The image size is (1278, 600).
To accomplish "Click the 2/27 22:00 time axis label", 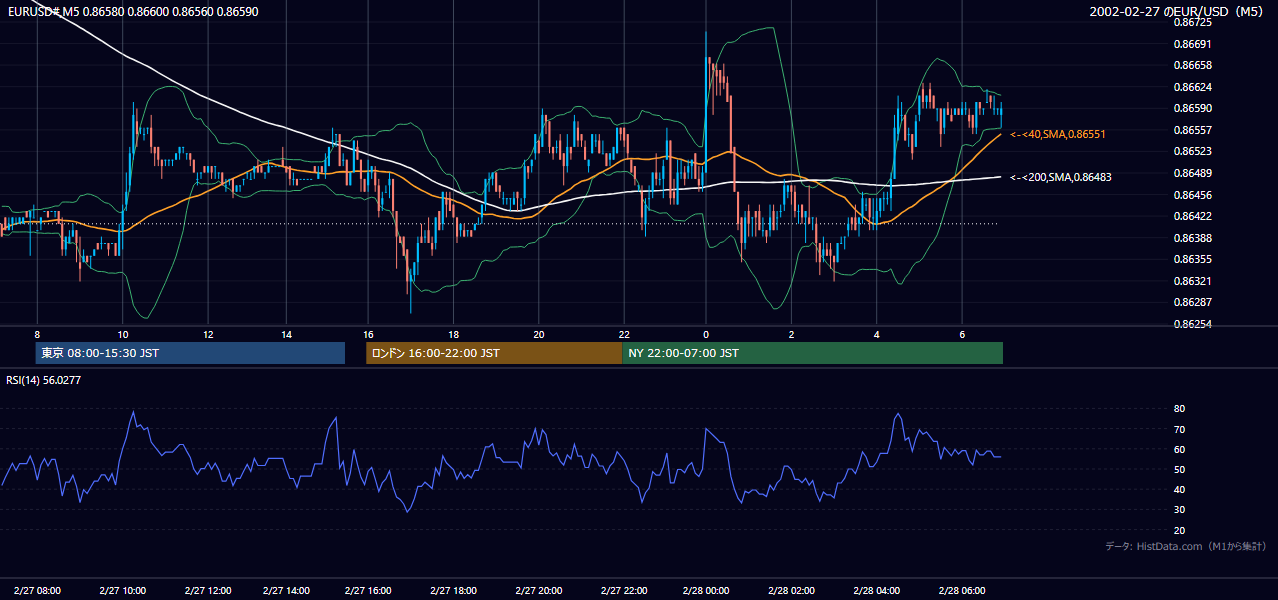I will click(624, 591).
